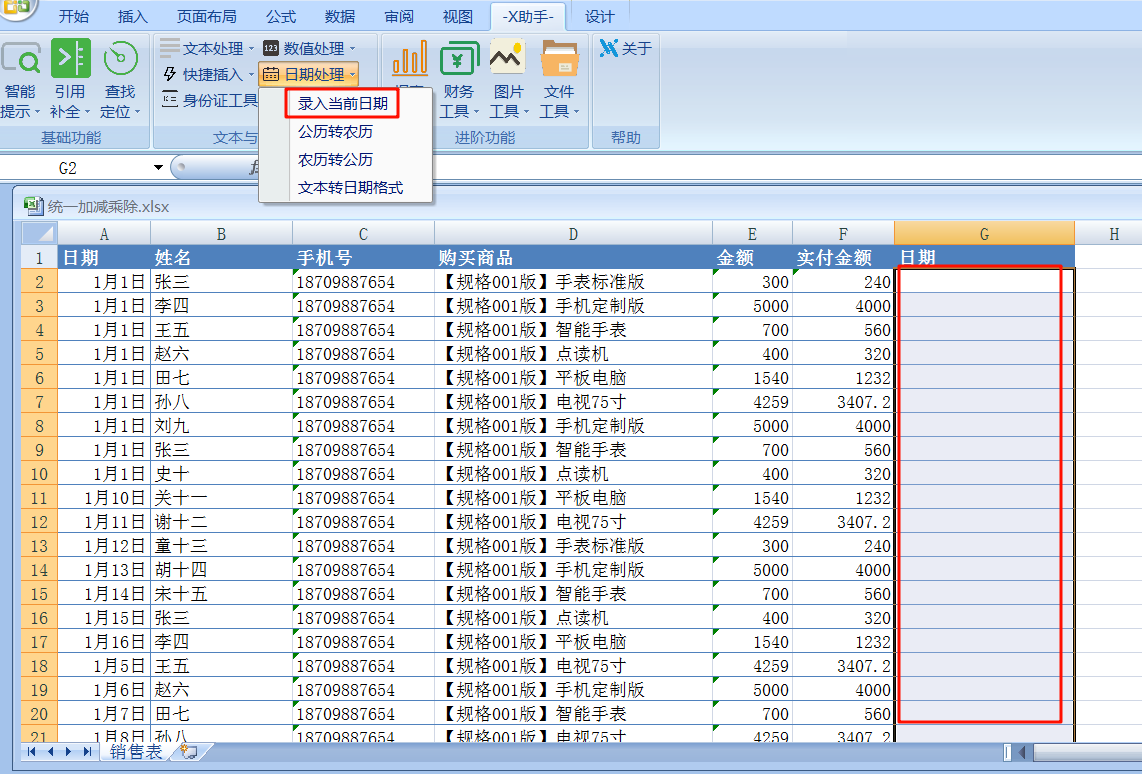Open the 文本处理 text processing menu

tap(207, 48)
